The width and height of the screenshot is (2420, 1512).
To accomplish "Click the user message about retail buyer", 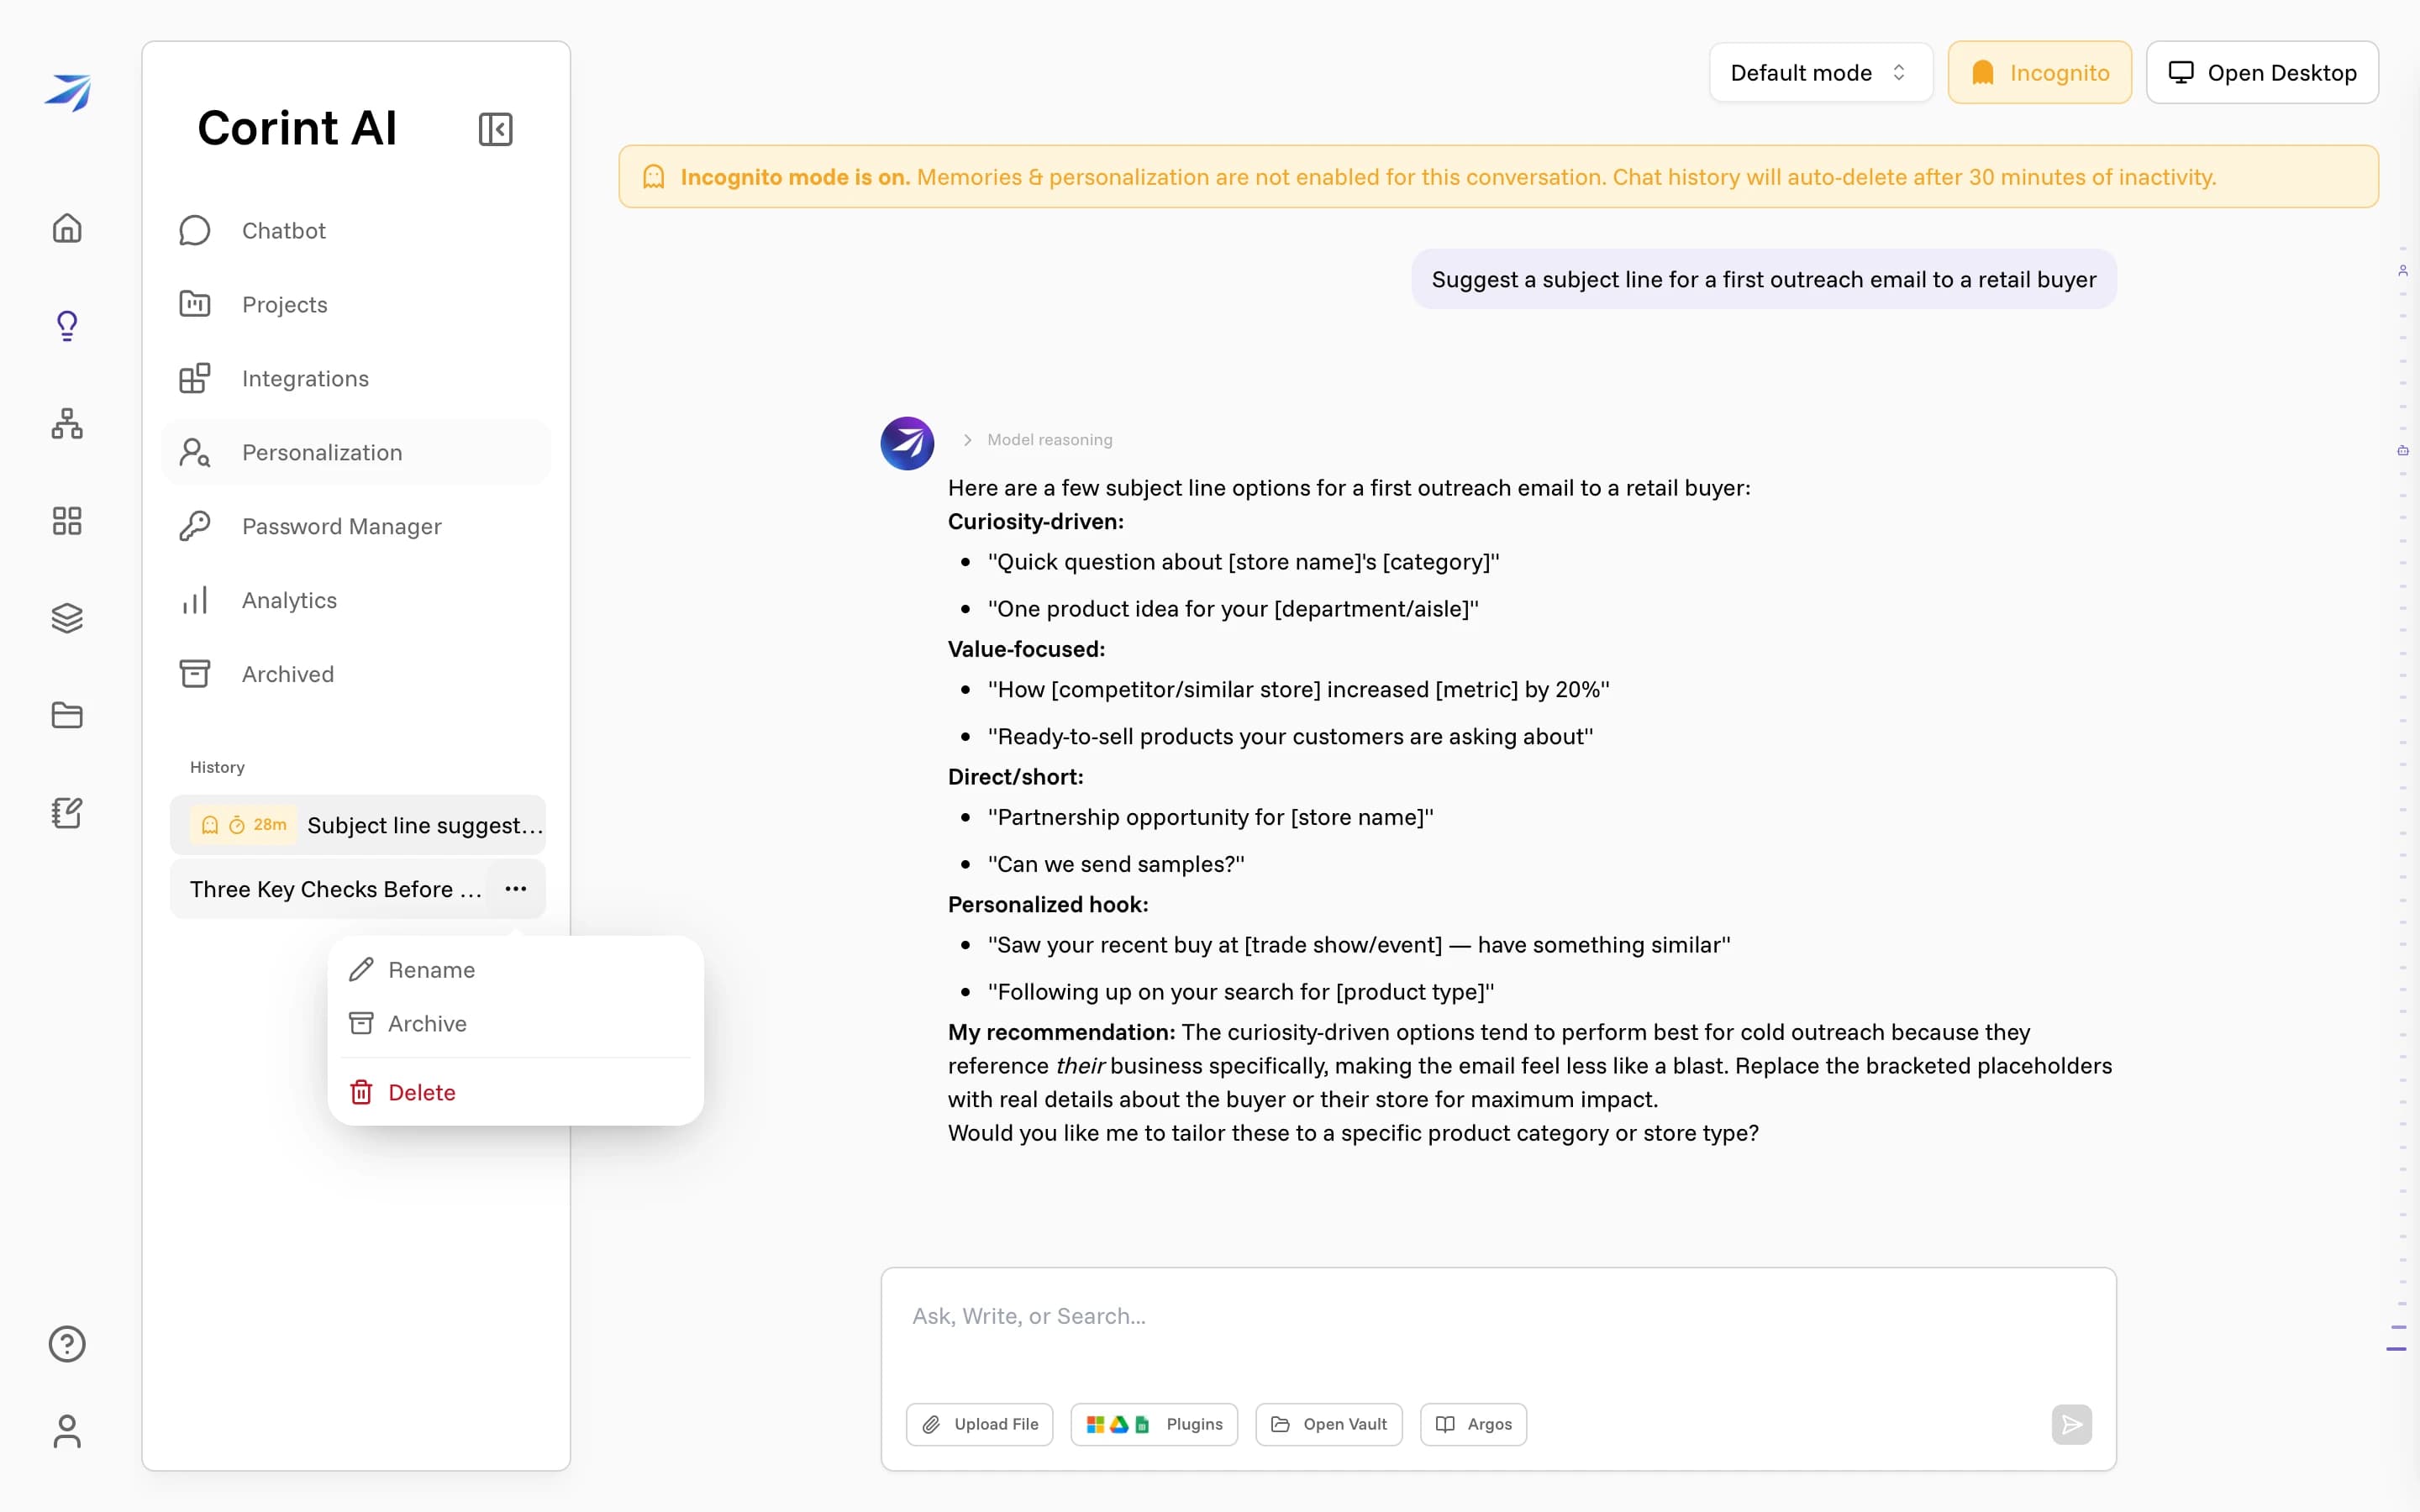I will coord(1764,279).
